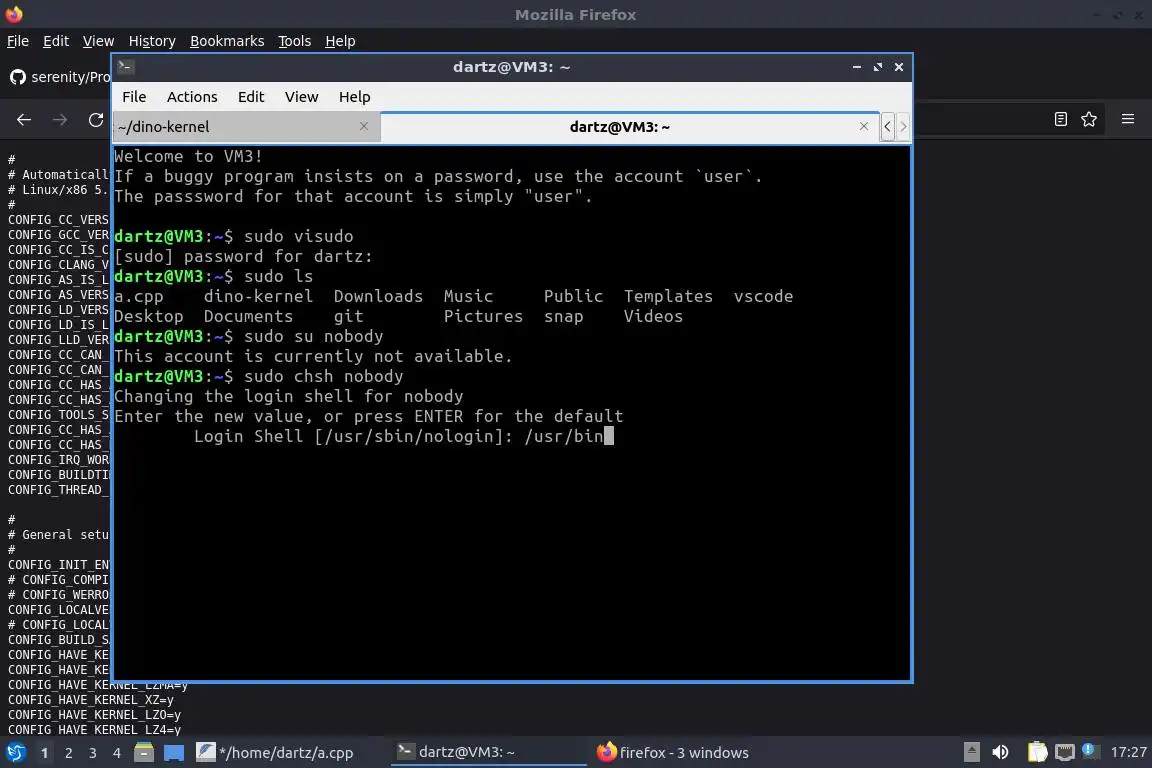Open the Firefox Tools menu
This screenshot has height=768, width=1152.
[x=295, y=41]
